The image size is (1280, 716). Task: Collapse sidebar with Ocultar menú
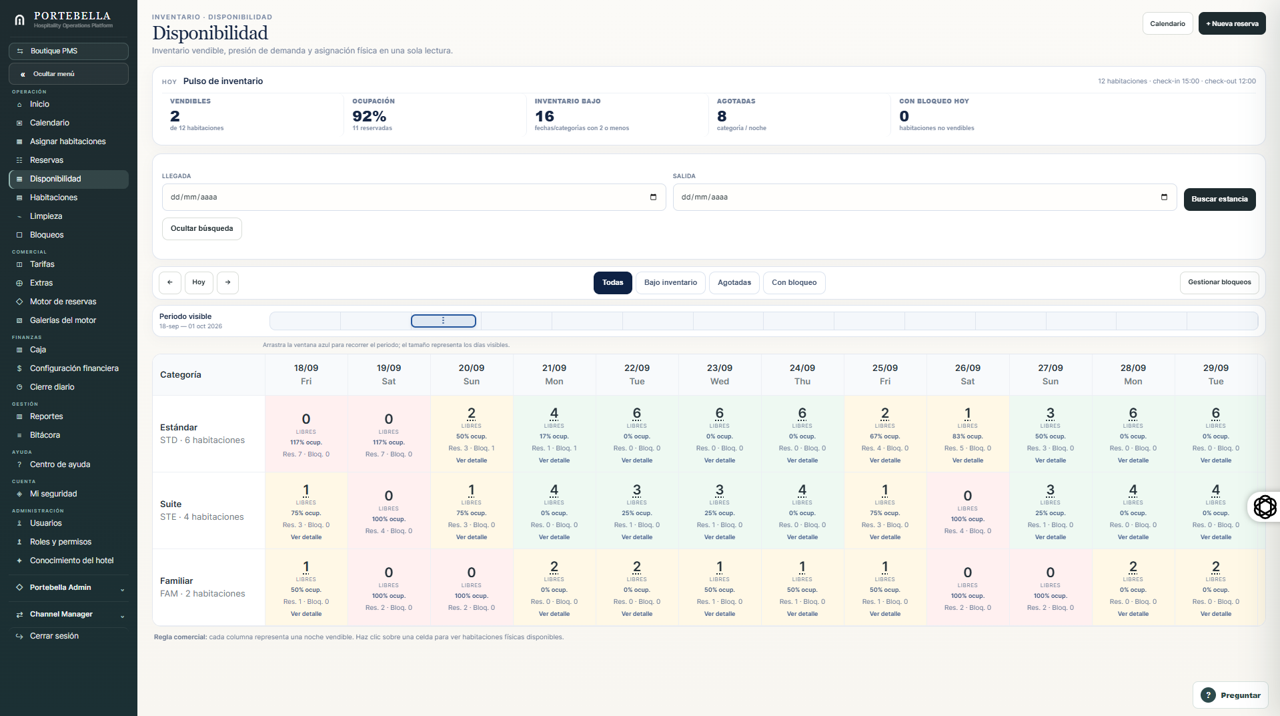68,74
